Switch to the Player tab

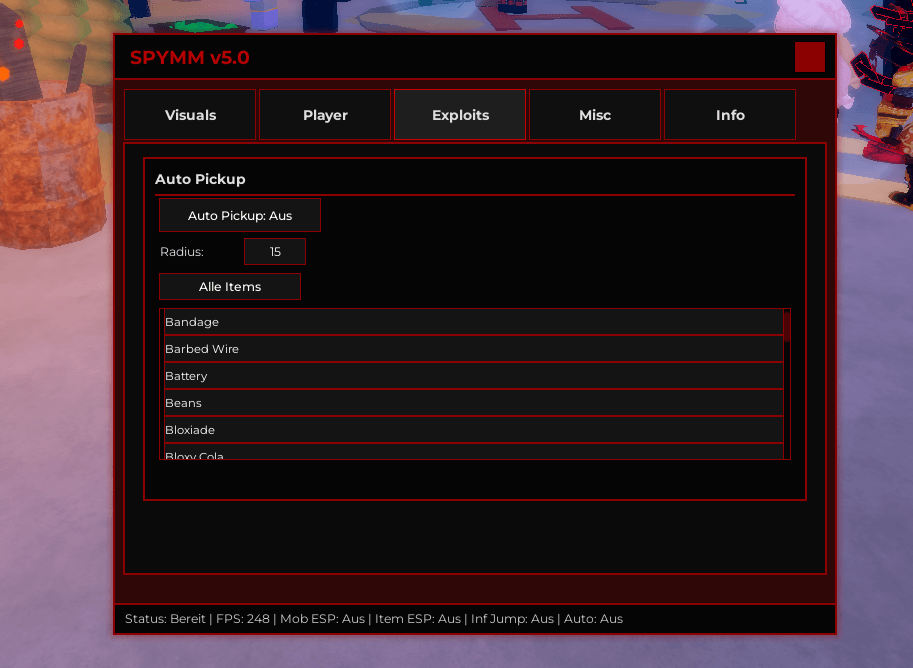tap(325, 115)
